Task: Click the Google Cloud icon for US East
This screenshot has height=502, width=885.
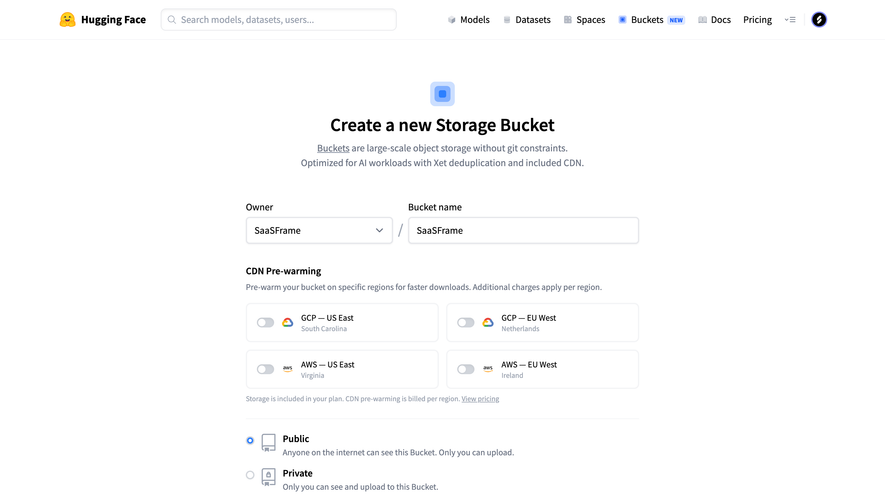Action: (288, 322)
